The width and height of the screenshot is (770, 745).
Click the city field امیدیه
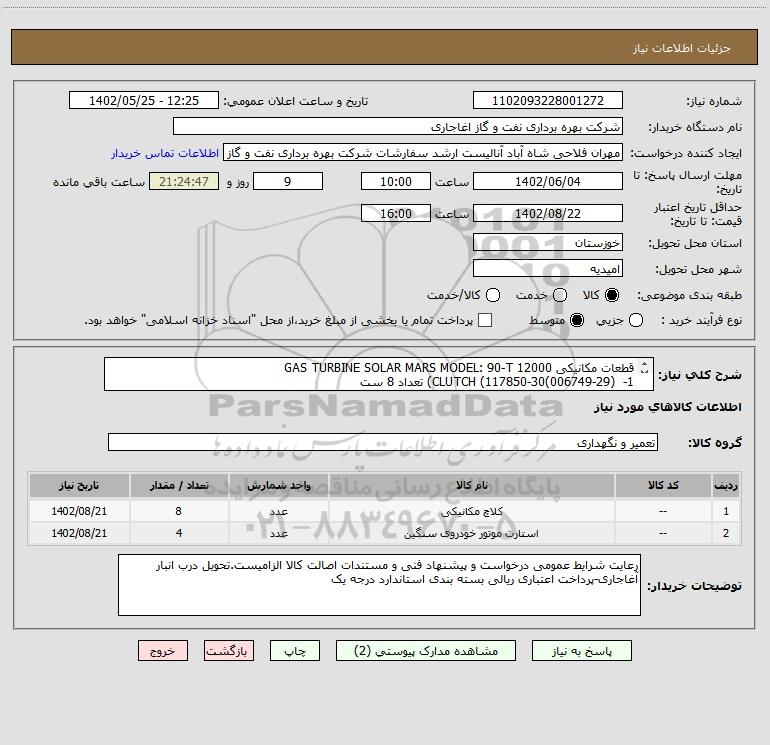[x=548, y=269]
